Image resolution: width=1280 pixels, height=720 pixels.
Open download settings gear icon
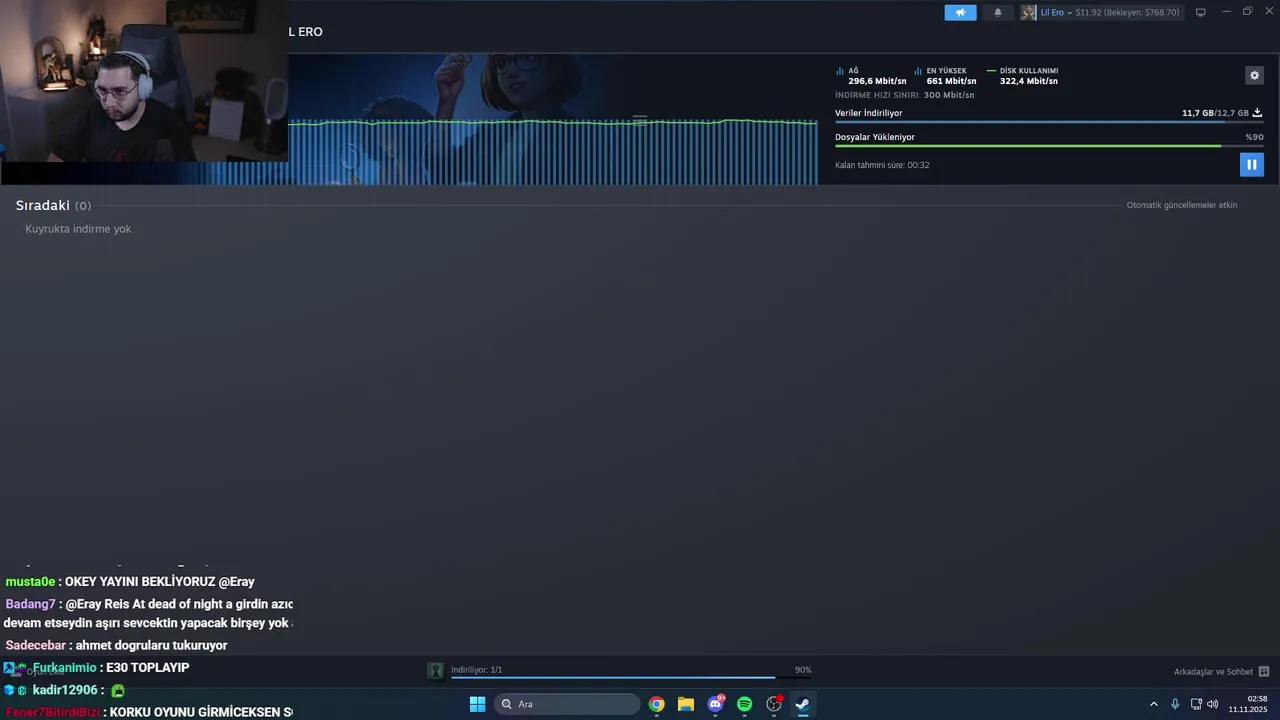coord(1254,75)
